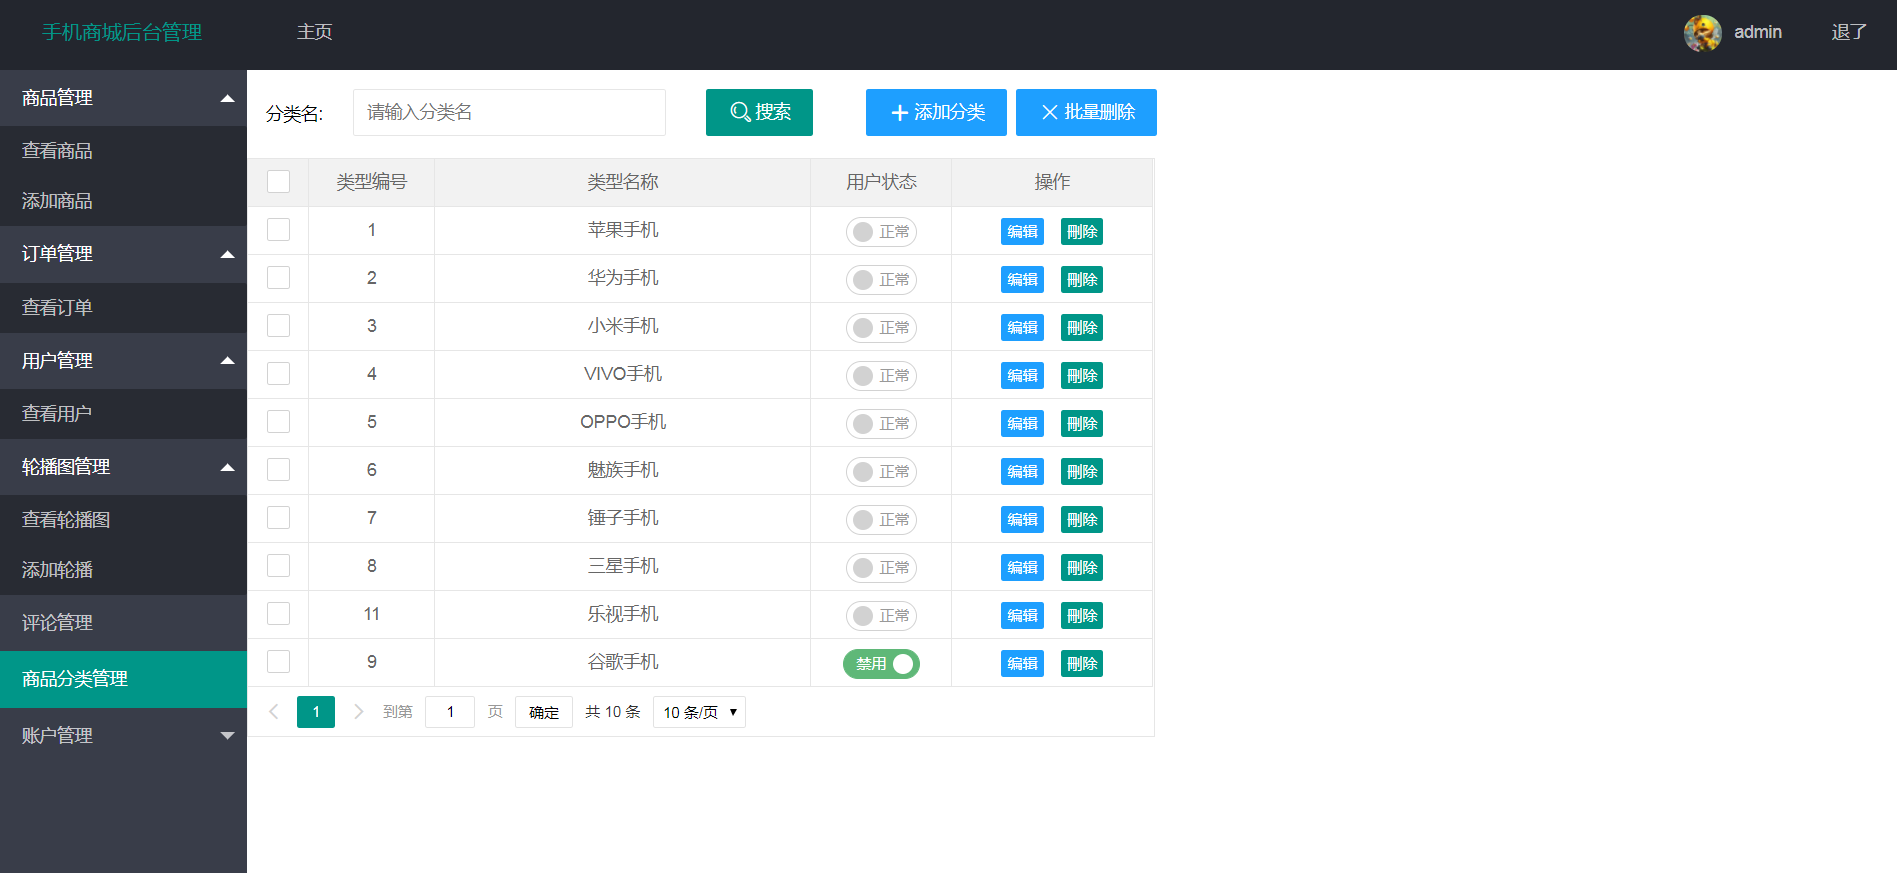Collapse the 用户管理 sidebar group
This screenshot has width=1897, height=873.
pyautogui.click(x=123, y=361)
